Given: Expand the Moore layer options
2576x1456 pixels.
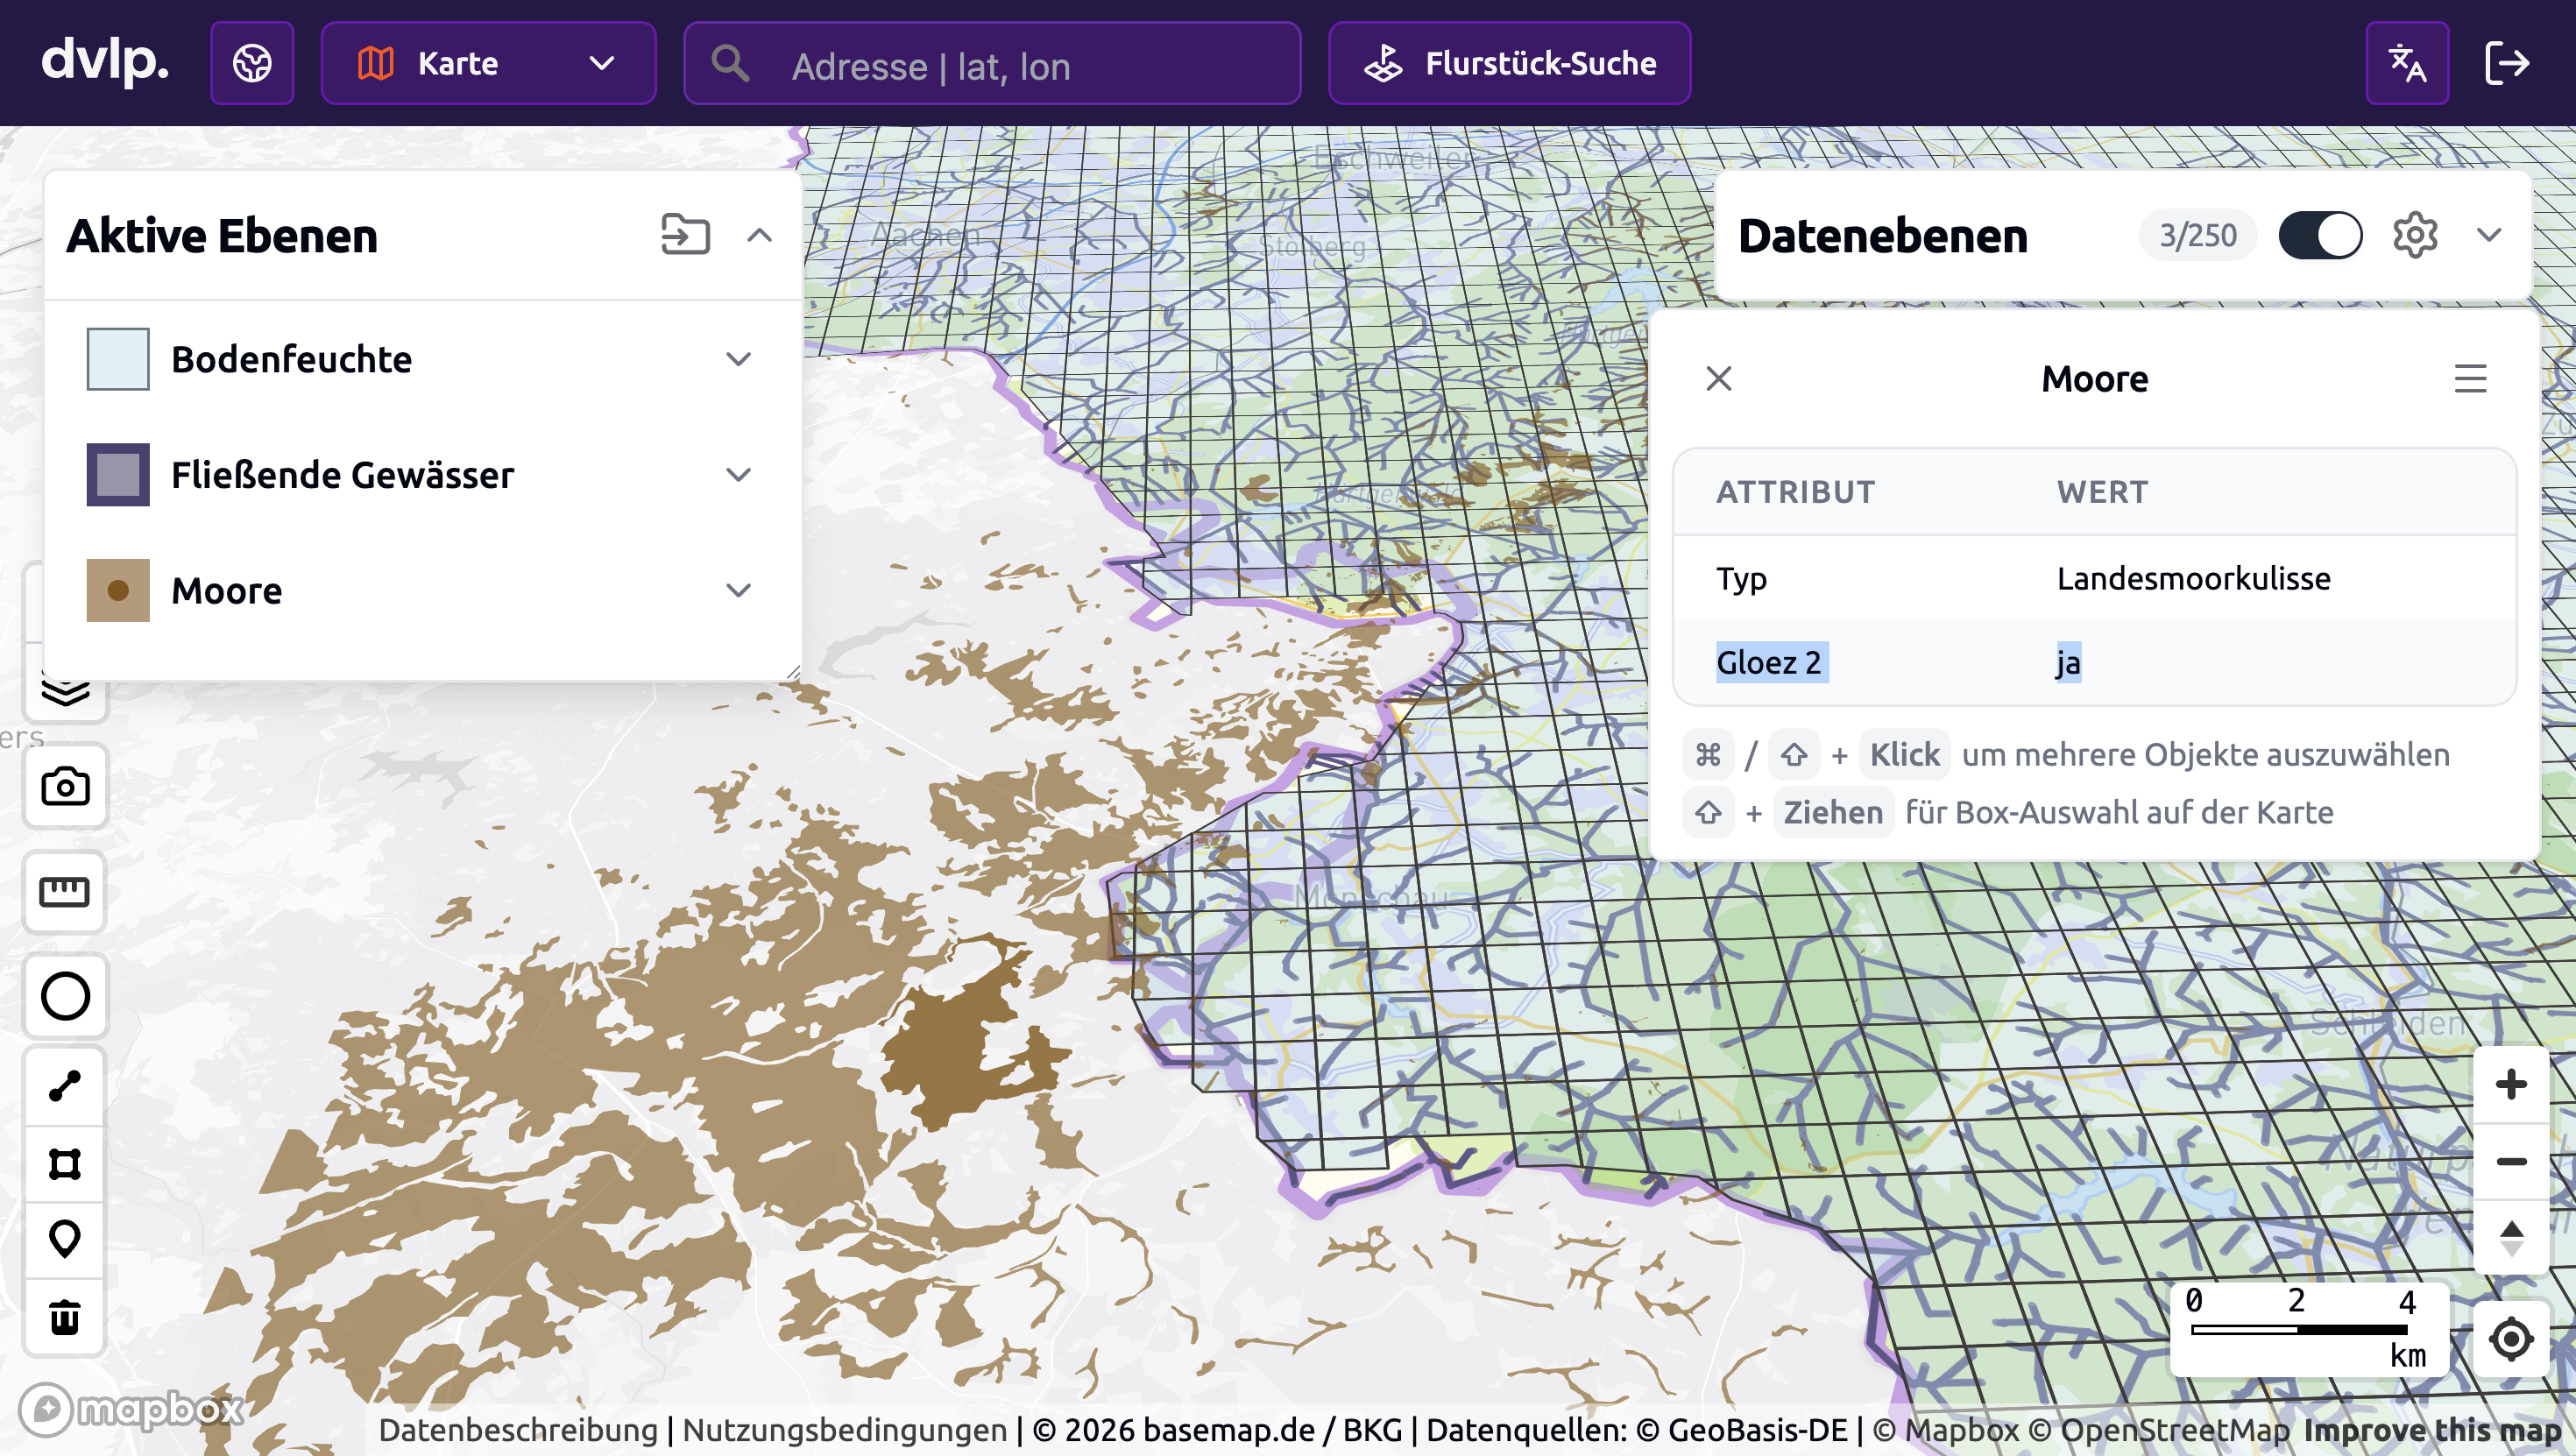Looking at the screenshot, I should tap(738, 590).
